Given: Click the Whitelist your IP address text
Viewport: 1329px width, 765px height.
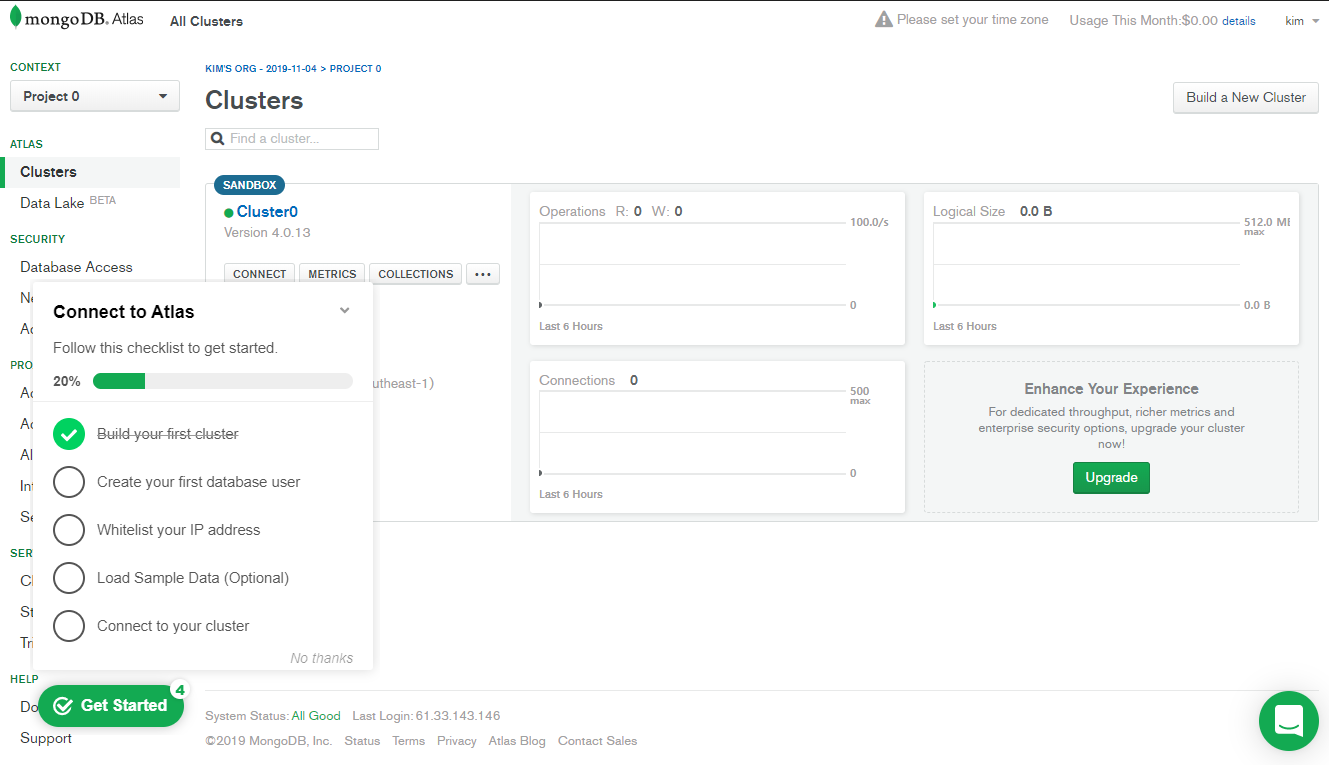Looking at the screenshot, I should click(x=179, y=530).
